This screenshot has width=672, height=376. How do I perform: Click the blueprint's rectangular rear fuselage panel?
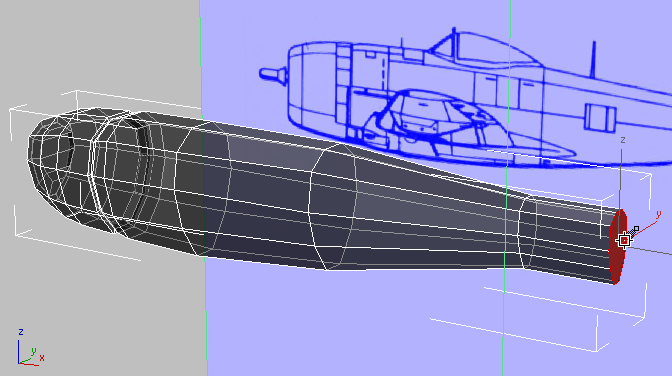tap(600, 117)
